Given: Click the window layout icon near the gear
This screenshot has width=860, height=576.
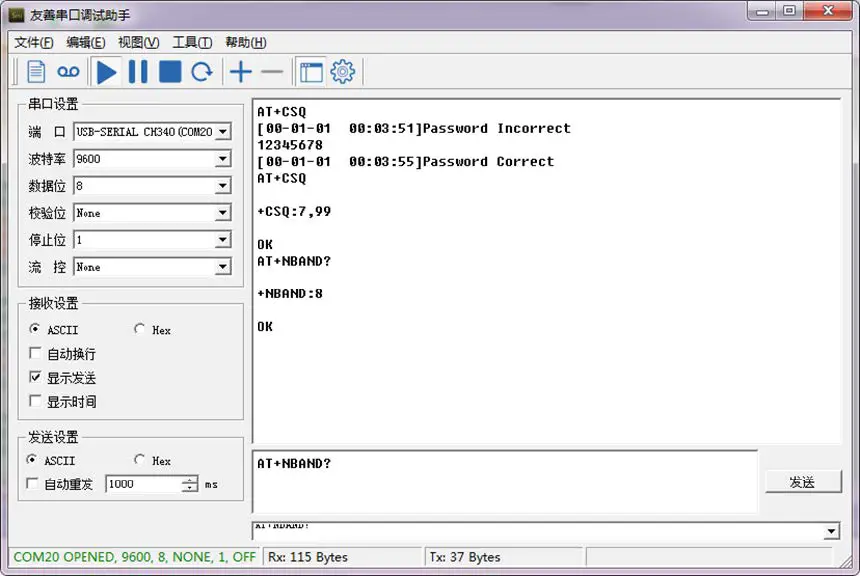Looking at the screenshot, I should pyautogui.click(x=310, y=71).
